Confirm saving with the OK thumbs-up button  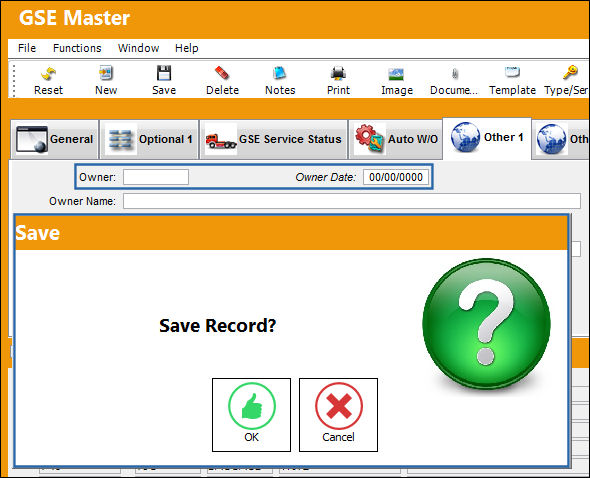tap(251, 415)
